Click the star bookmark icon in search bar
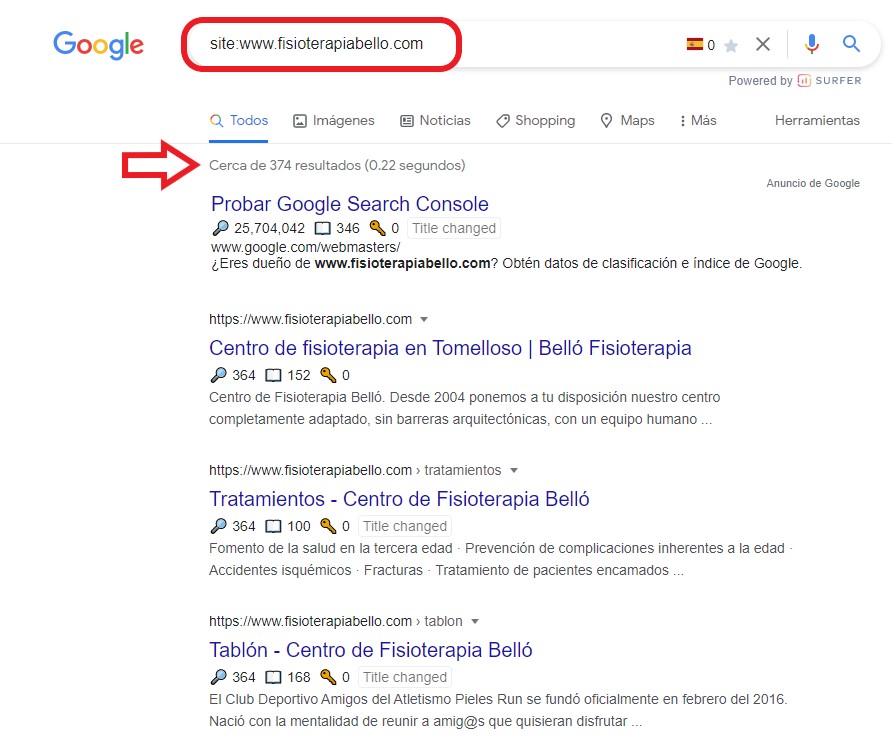This screenshot has width=892, height=743. tap(731, 45)
